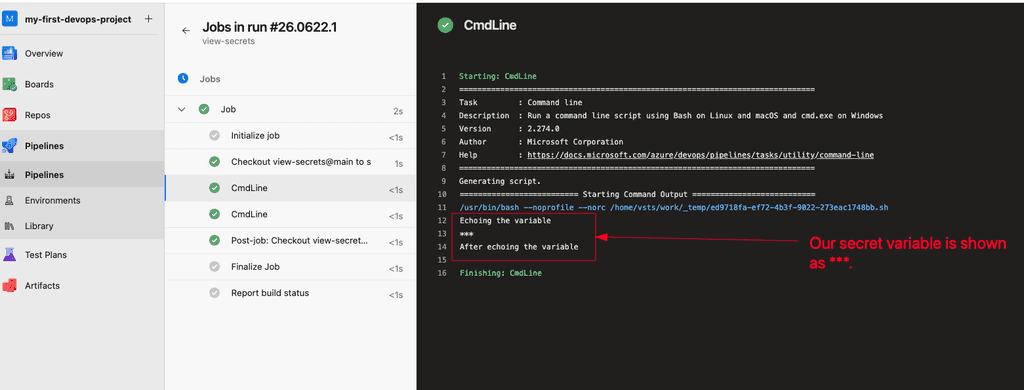This screenshot has width=1024, height=390.
Task: Click the Pipelines sub-item icon
Action: click(9, 175)
